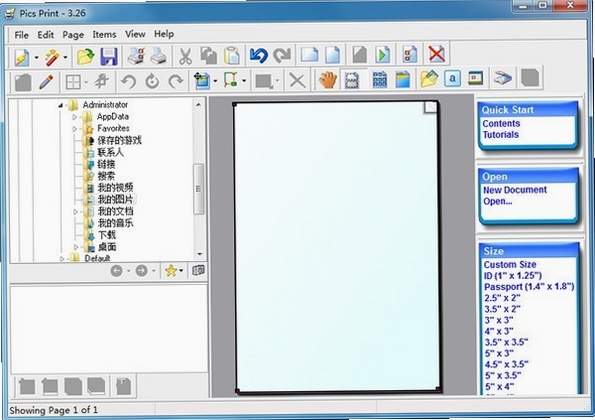Expand the AppData folder node
The image size is (595, 420).
coord(75,117)
